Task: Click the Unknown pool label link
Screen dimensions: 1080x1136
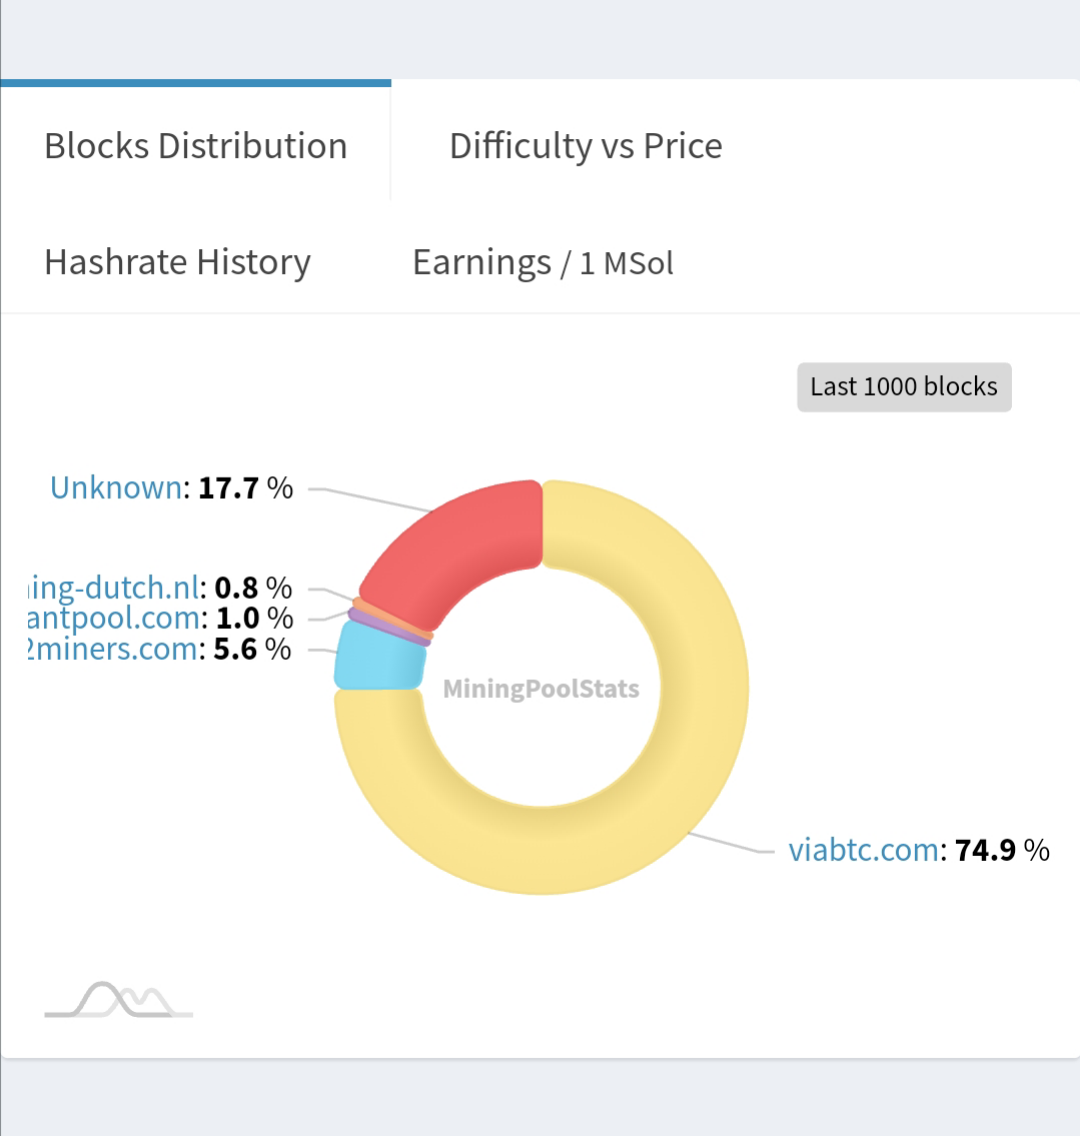Action: click(116, 488)
